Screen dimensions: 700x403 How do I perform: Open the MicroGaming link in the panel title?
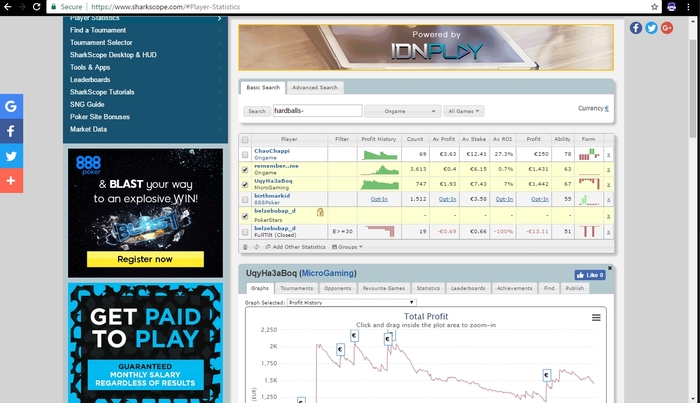coord(328,273)
